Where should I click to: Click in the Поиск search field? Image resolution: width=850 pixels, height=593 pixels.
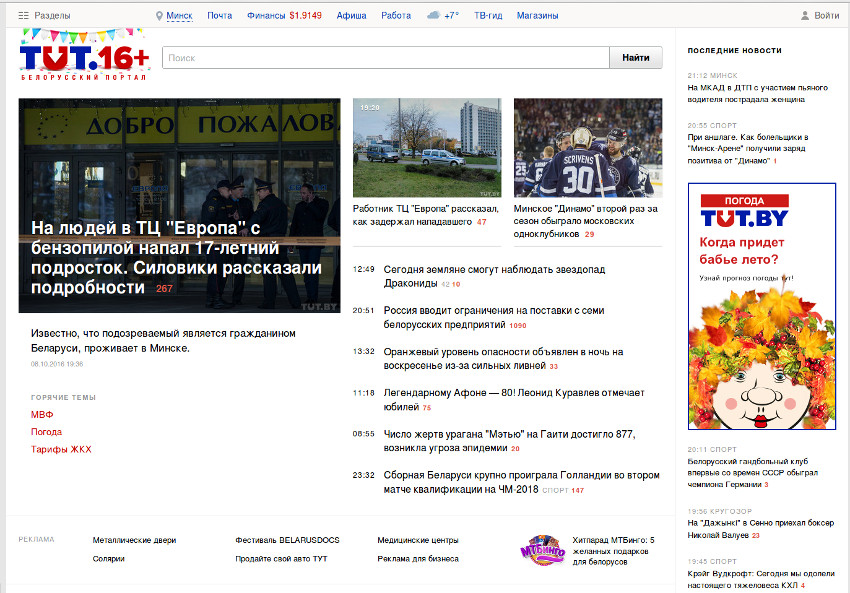tap(385, 58)
